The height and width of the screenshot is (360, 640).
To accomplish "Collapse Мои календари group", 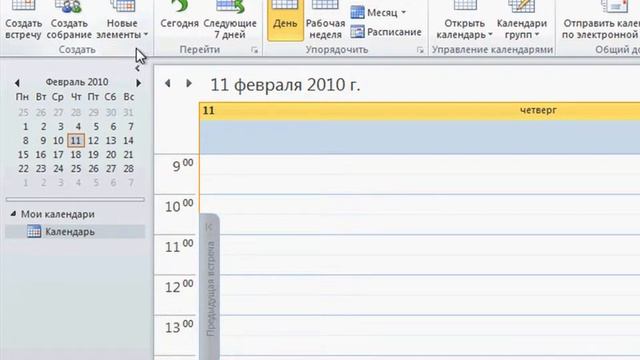I will click(13, 213).
